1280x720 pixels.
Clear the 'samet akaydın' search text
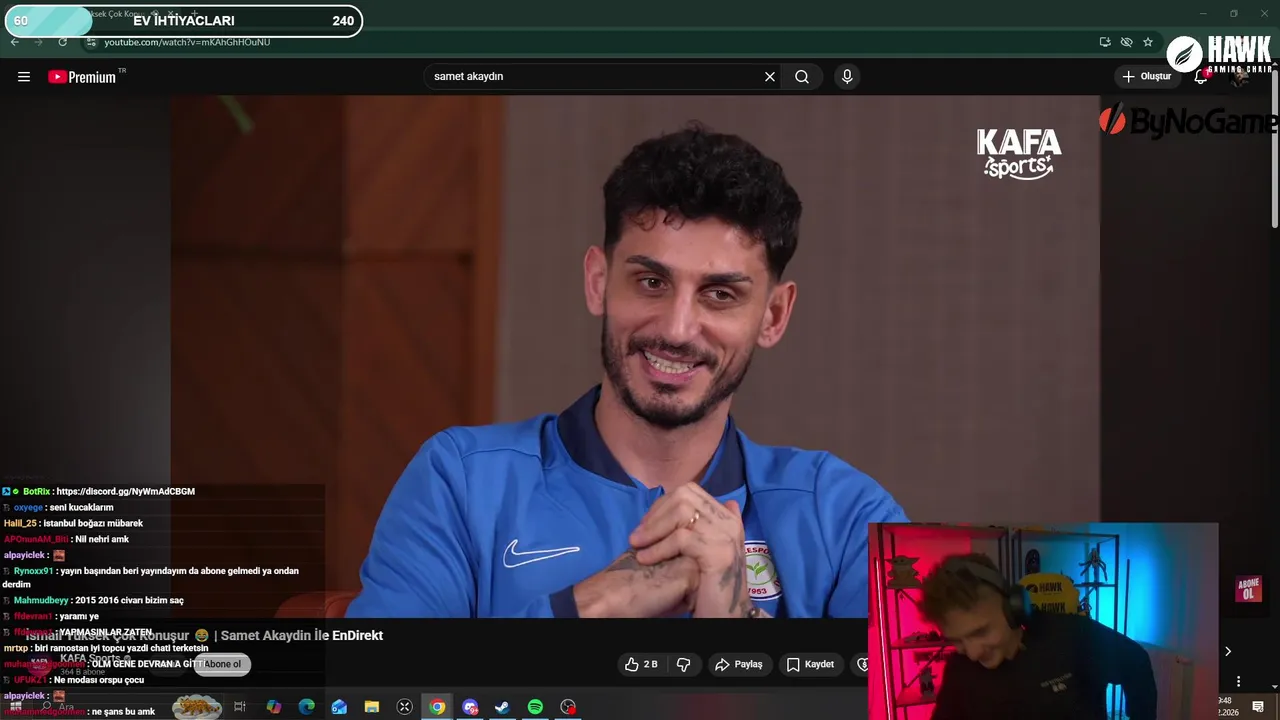[x=770, y=77]
